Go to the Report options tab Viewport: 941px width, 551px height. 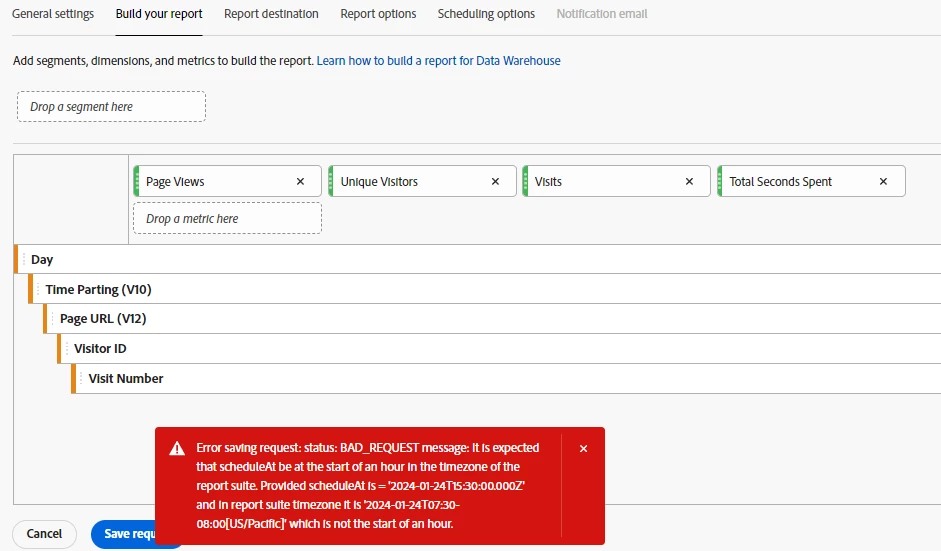click(x=378, y=14)
